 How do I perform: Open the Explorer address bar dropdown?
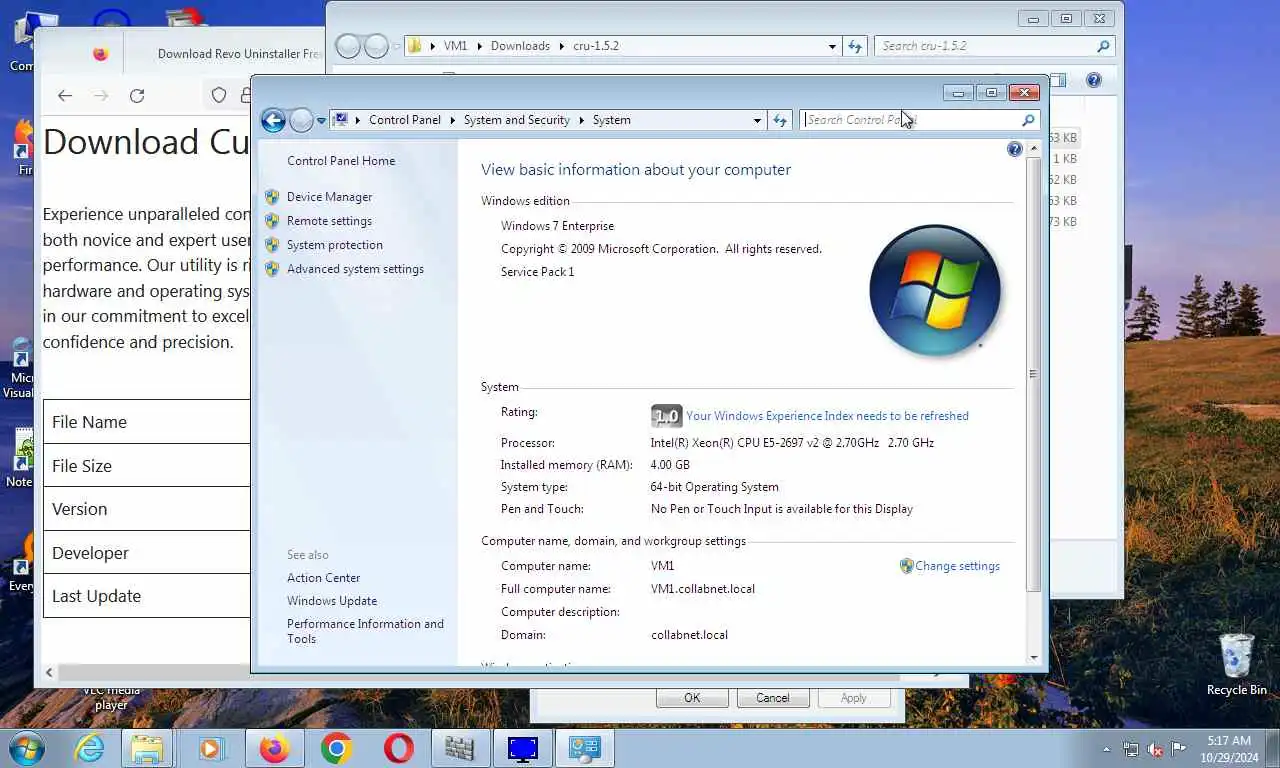point(832,46)
